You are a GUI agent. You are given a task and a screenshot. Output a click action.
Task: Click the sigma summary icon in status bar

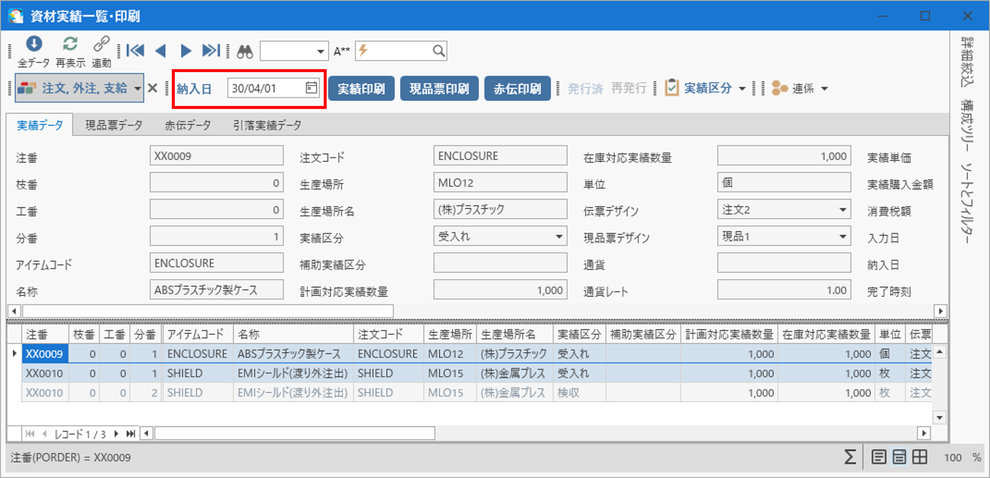(850, 457)
